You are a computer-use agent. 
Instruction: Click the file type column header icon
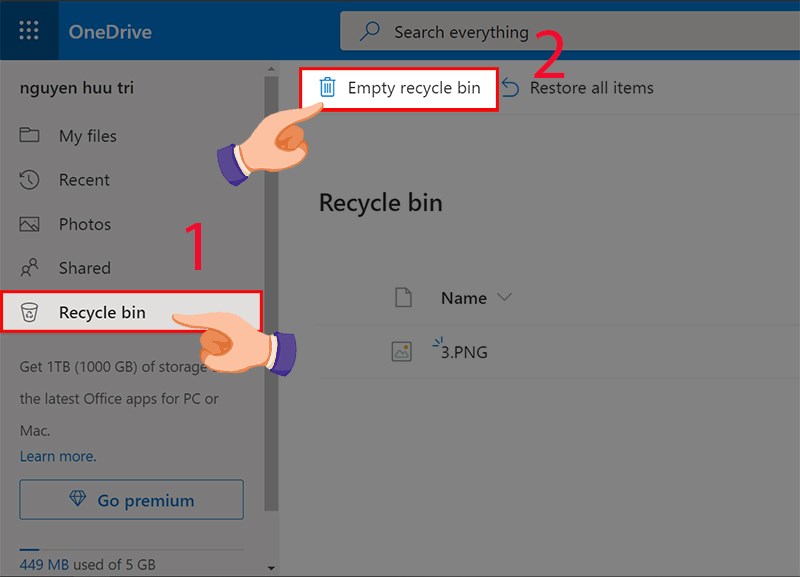click(403, 297)
